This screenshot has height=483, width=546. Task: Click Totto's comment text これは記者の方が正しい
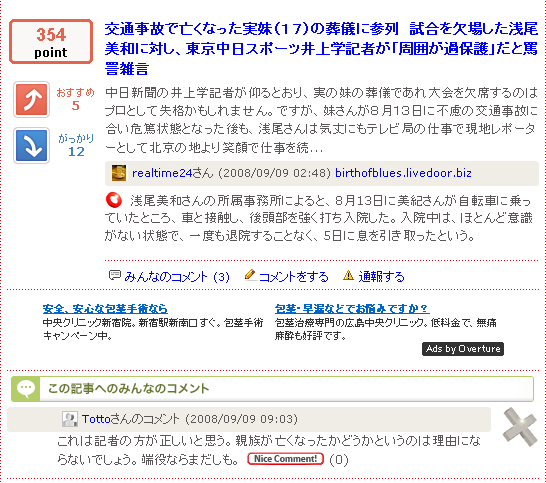tap(269, 450)
